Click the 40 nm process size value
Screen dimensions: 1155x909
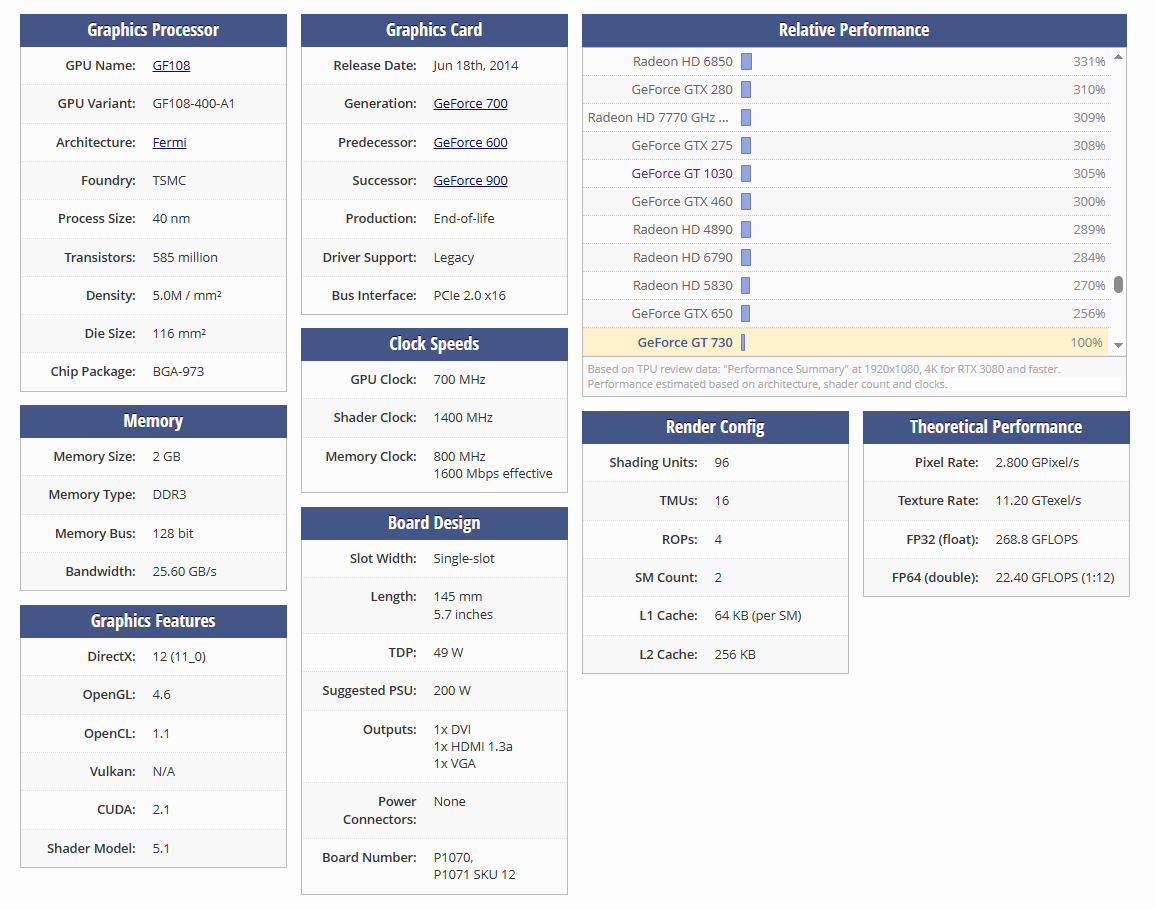coord(171,219)
